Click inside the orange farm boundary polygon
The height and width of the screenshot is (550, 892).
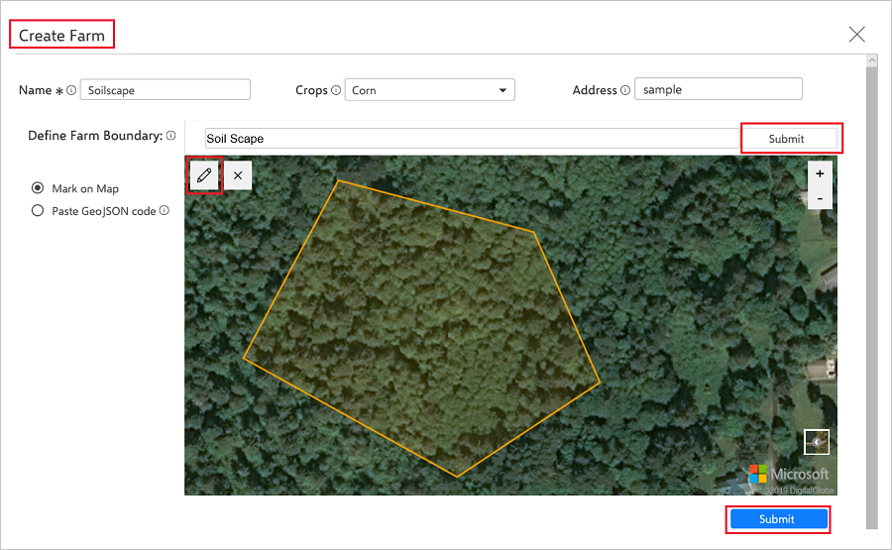click(x=421, y=330)
